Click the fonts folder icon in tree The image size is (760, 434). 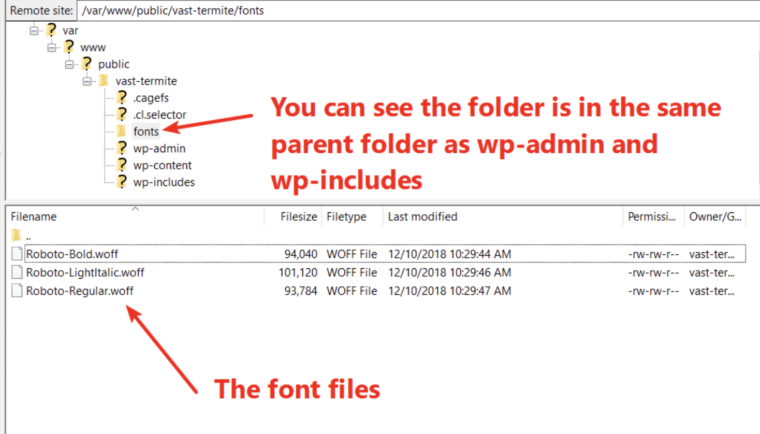coord(121,131)
